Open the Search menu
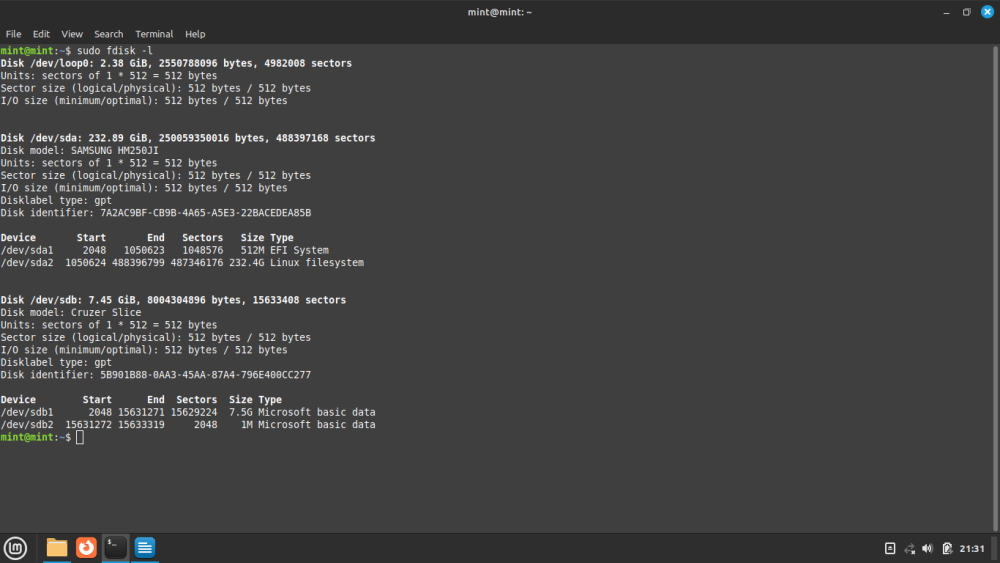This screenshot has height=563, width=1000. [108, 34]
